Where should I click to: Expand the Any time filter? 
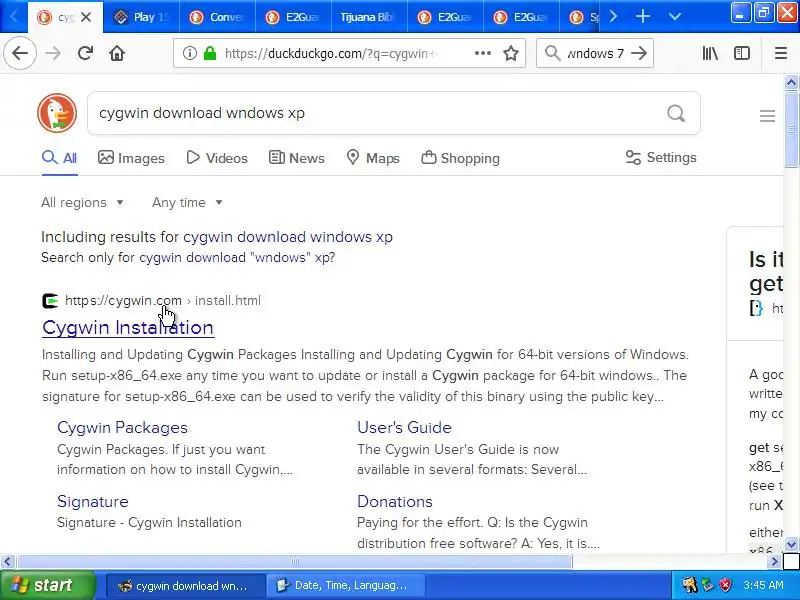[x=187, y=203]
